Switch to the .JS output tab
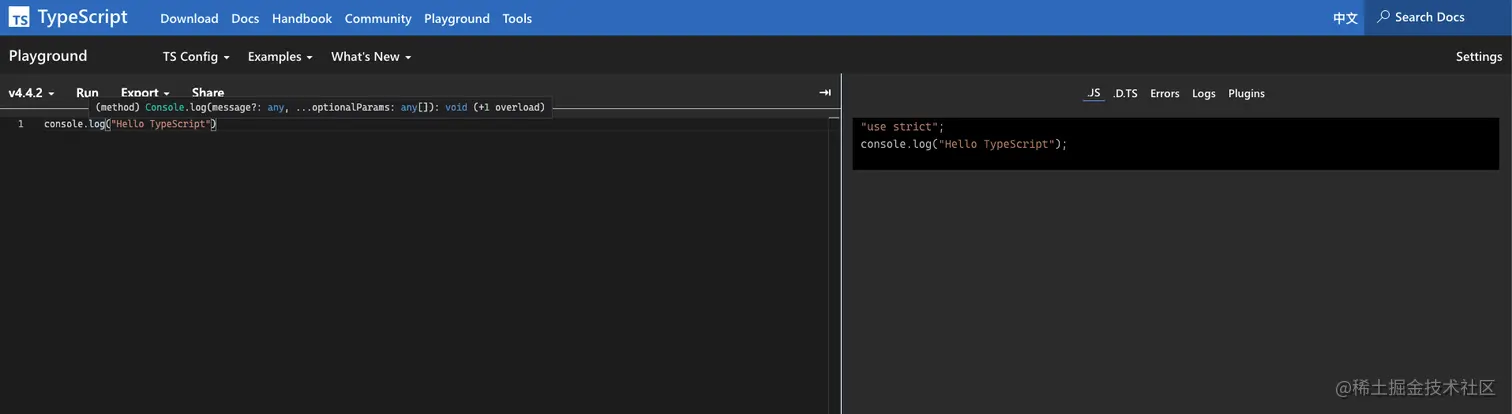This screenshot has height=414, width=1512. [1093, 93]
